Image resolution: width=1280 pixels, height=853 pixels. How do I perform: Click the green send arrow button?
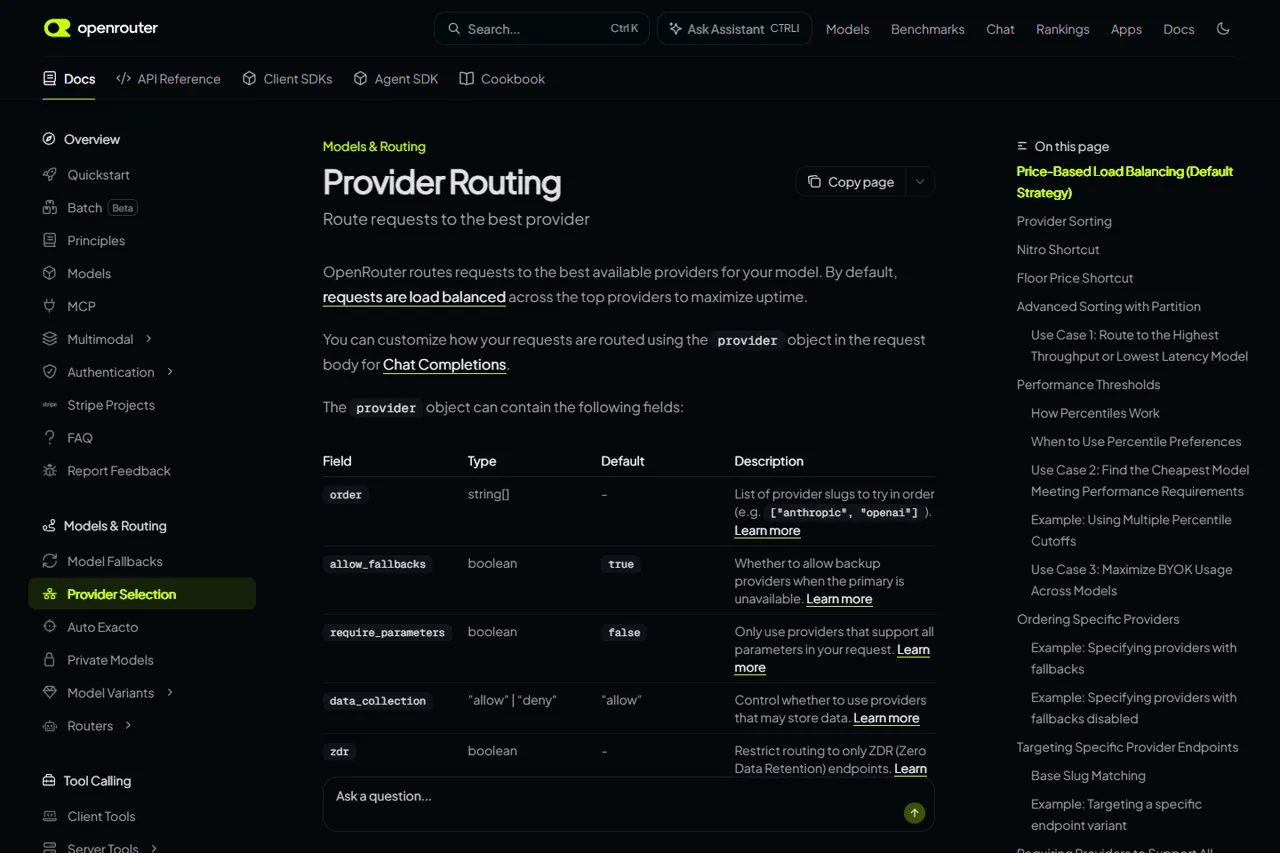click(x=914, y=813)
